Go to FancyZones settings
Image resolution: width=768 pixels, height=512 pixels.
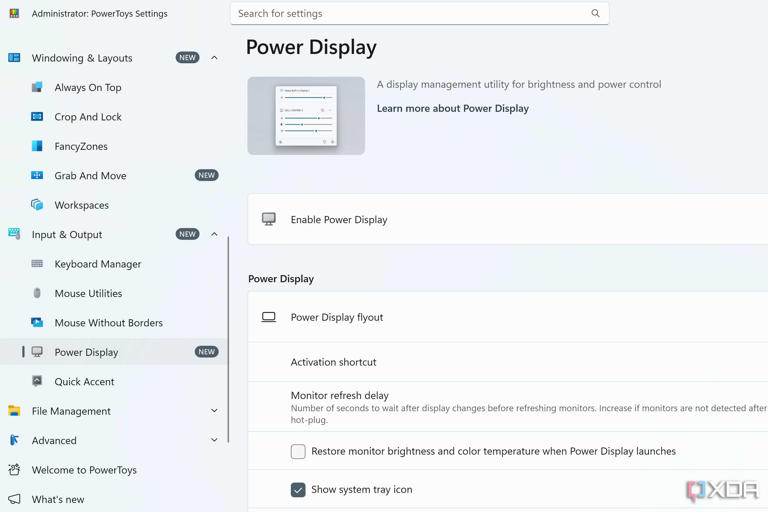pyautogui.click(x=114, y=146)
